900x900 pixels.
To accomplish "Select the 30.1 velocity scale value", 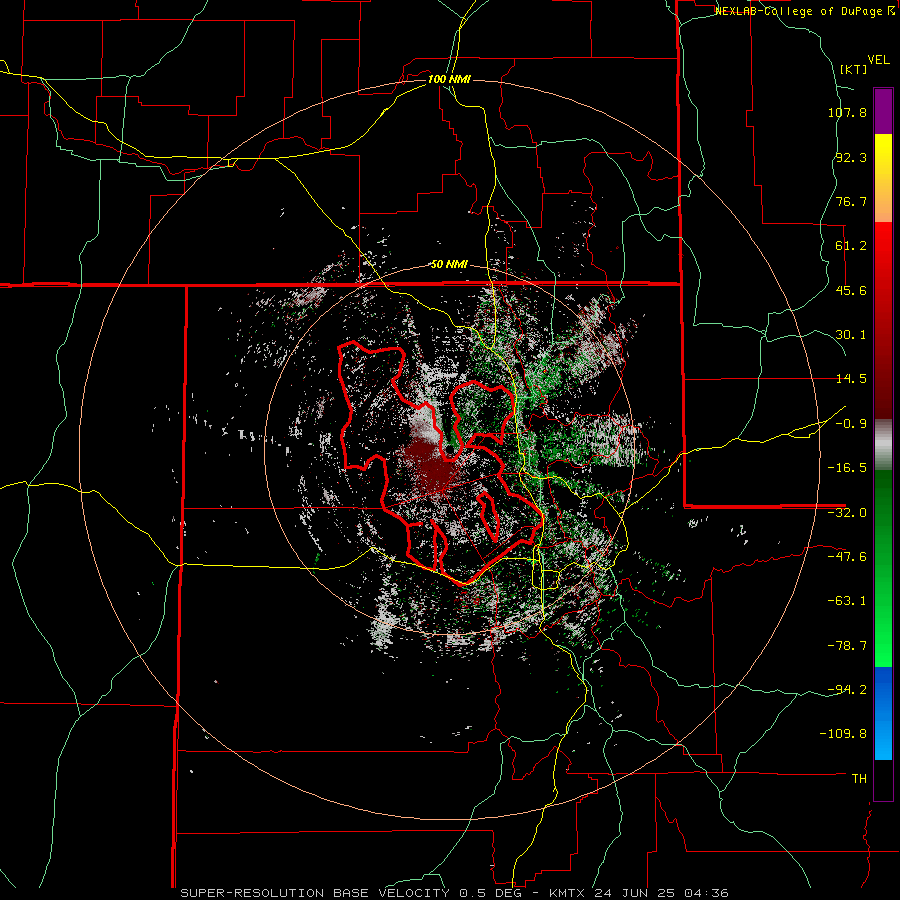I will tap(851, 335).
